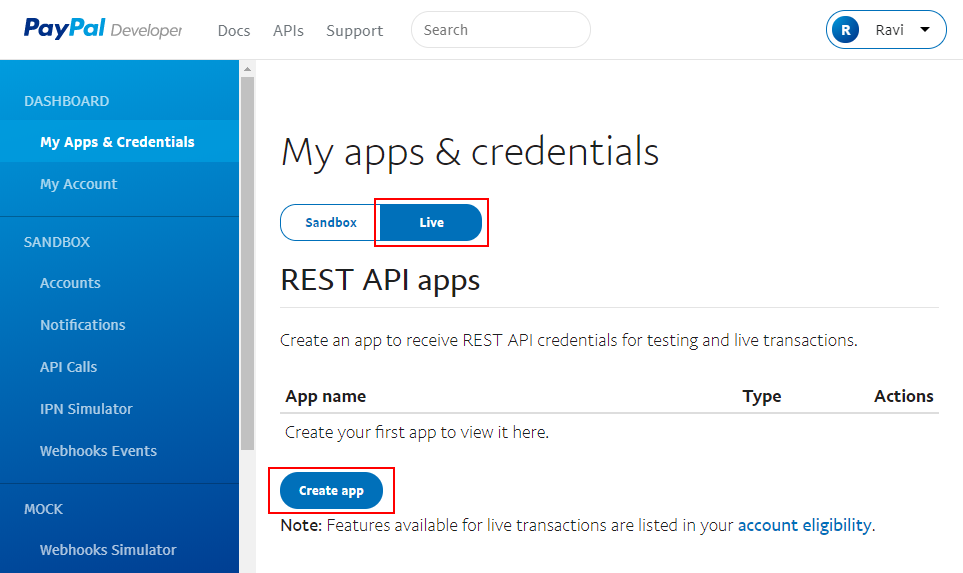Open the Docs menu

point(234,30)
